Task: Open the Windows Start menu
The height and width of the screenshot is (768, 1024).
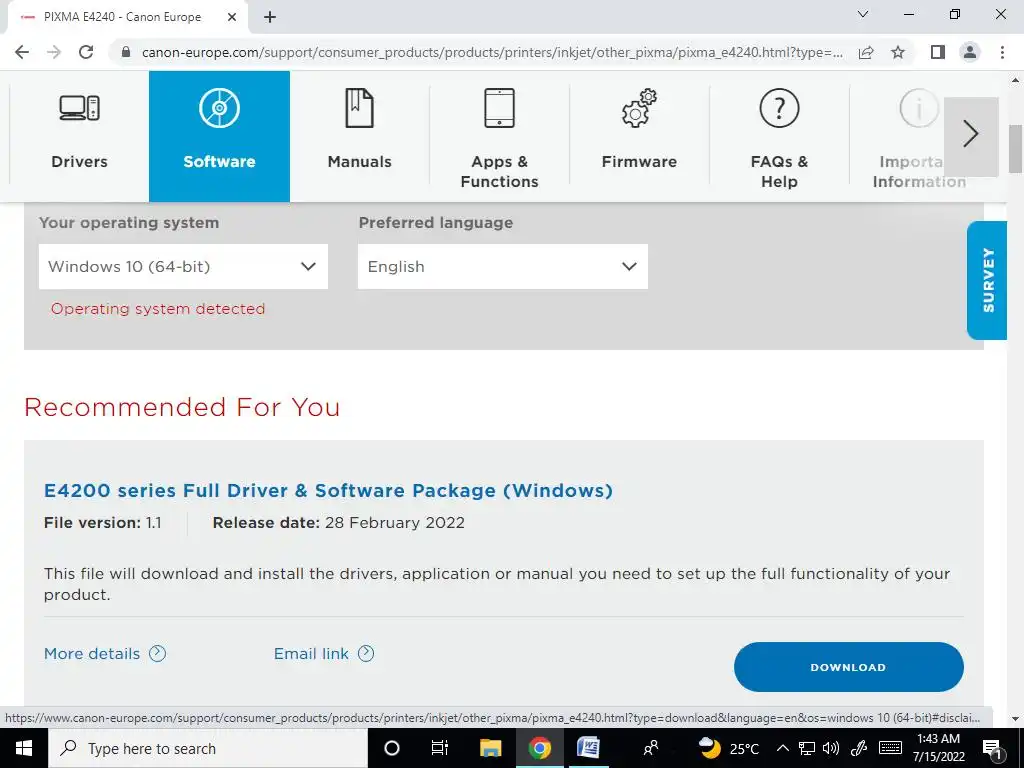Action: pos(24,748)
